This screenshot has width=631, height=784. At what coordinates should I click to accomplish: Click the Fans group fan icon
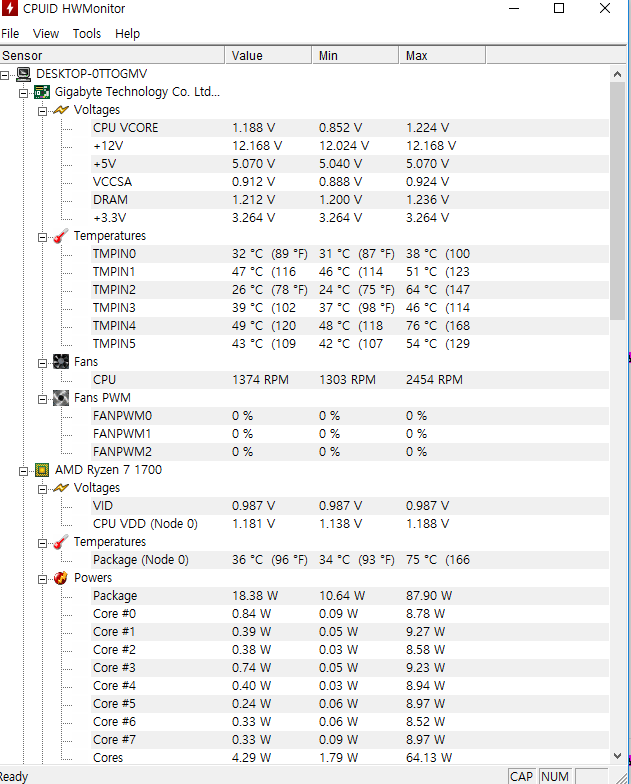[x=60, y=362]
